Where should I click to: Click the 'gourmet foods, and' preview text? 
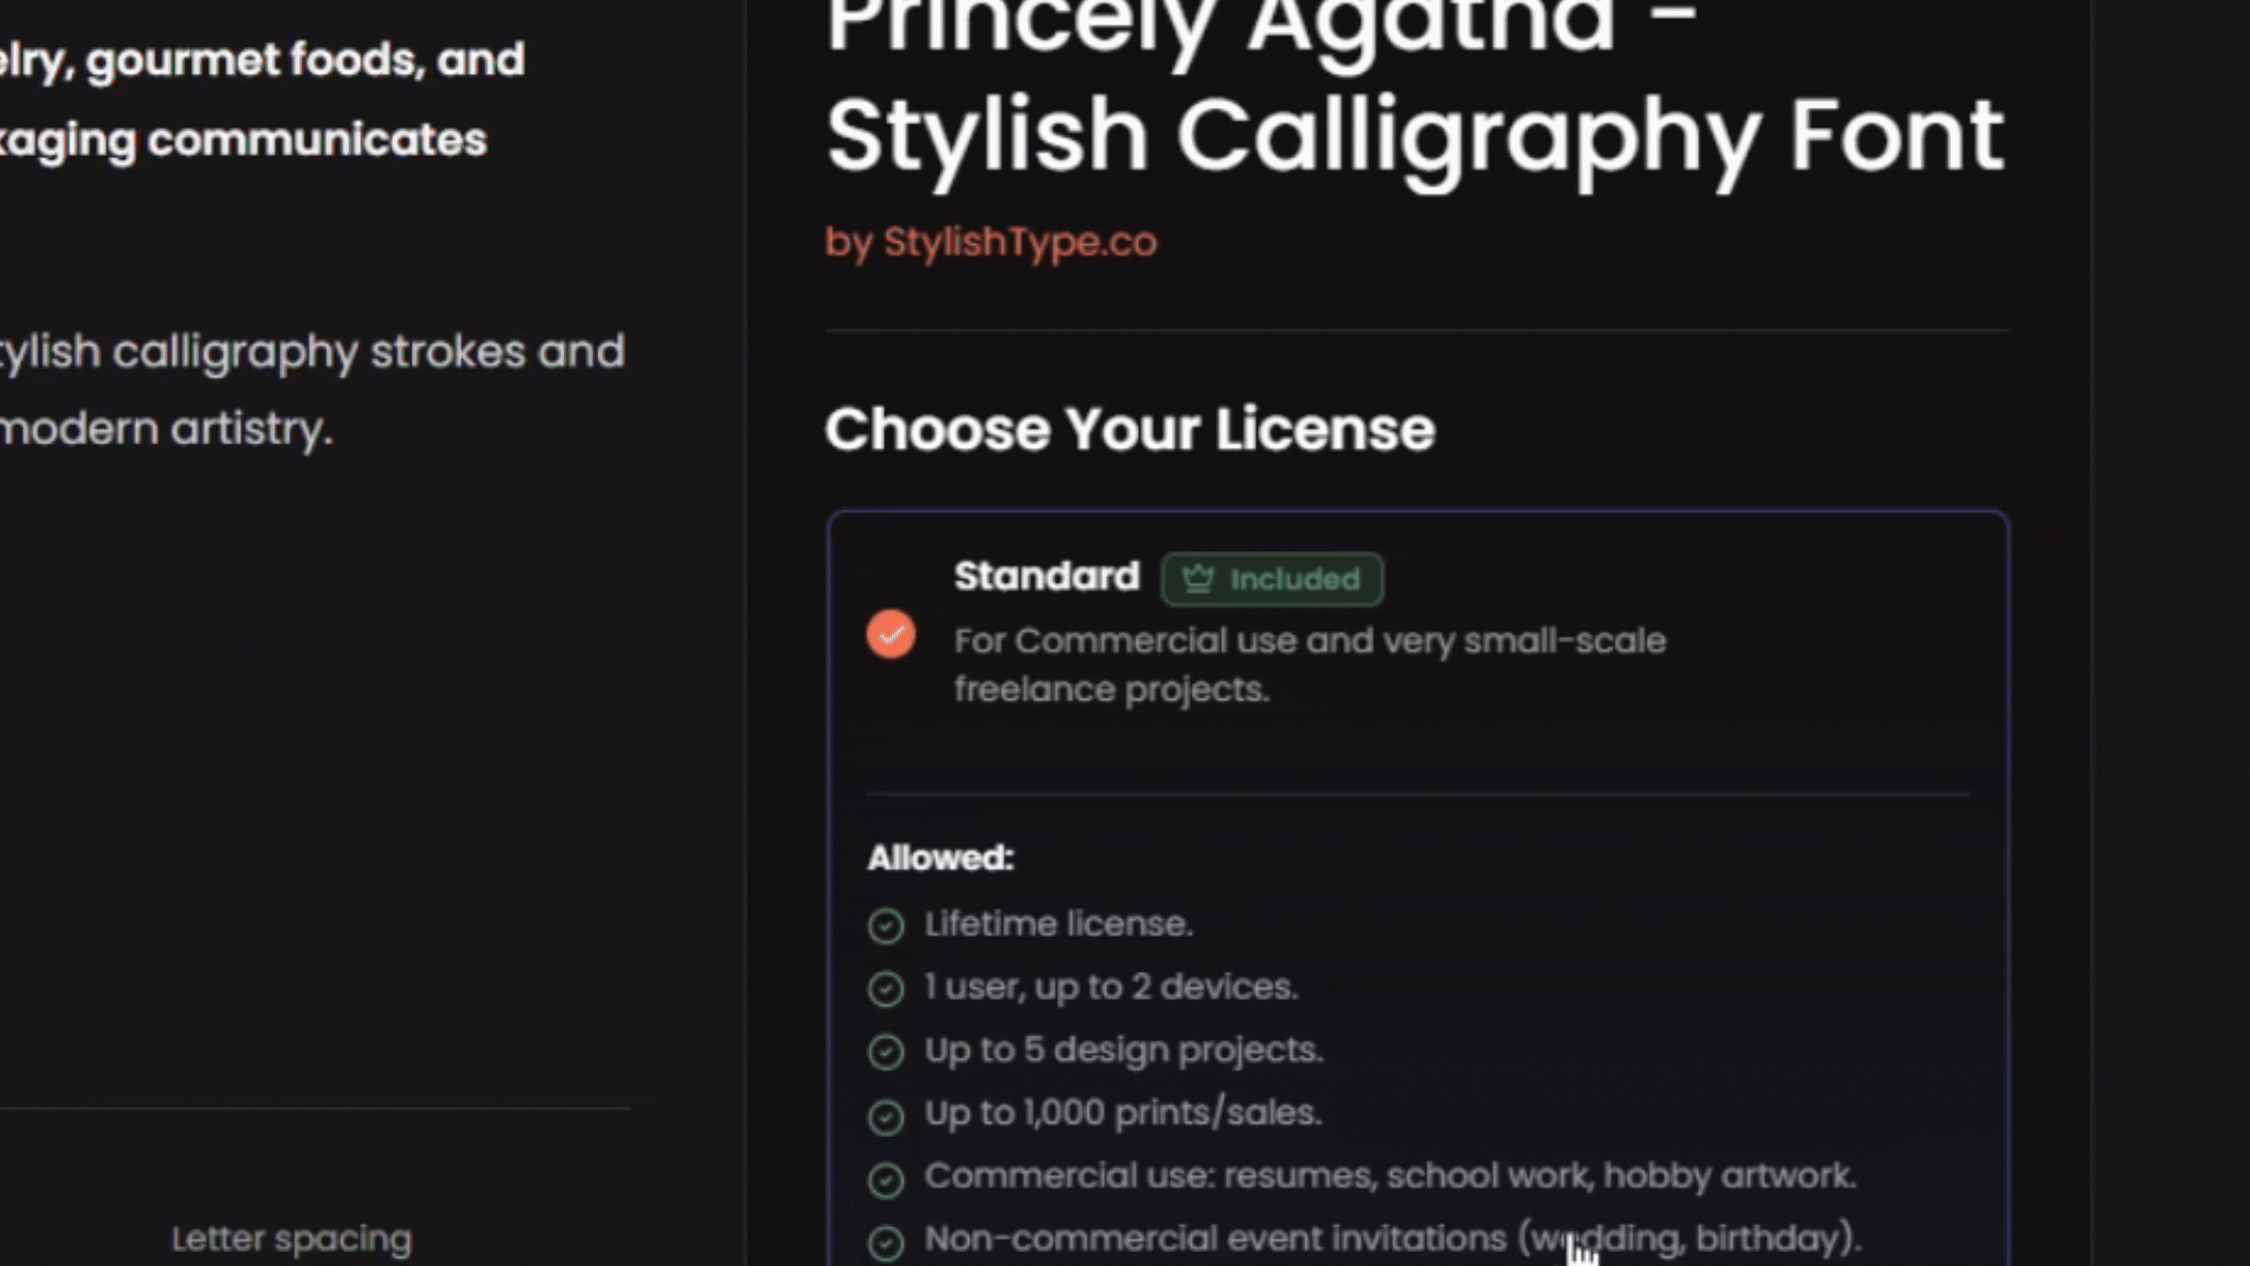[305, 60]
